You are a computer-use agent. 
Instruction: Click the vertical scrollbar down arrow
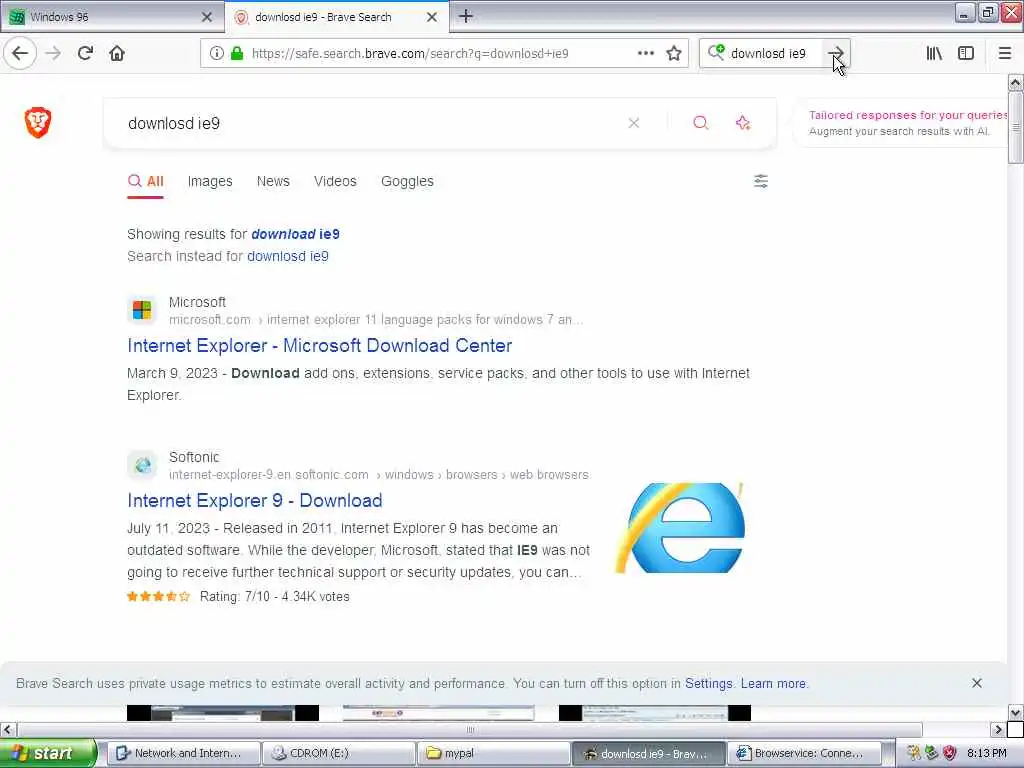pos(1015,712)
